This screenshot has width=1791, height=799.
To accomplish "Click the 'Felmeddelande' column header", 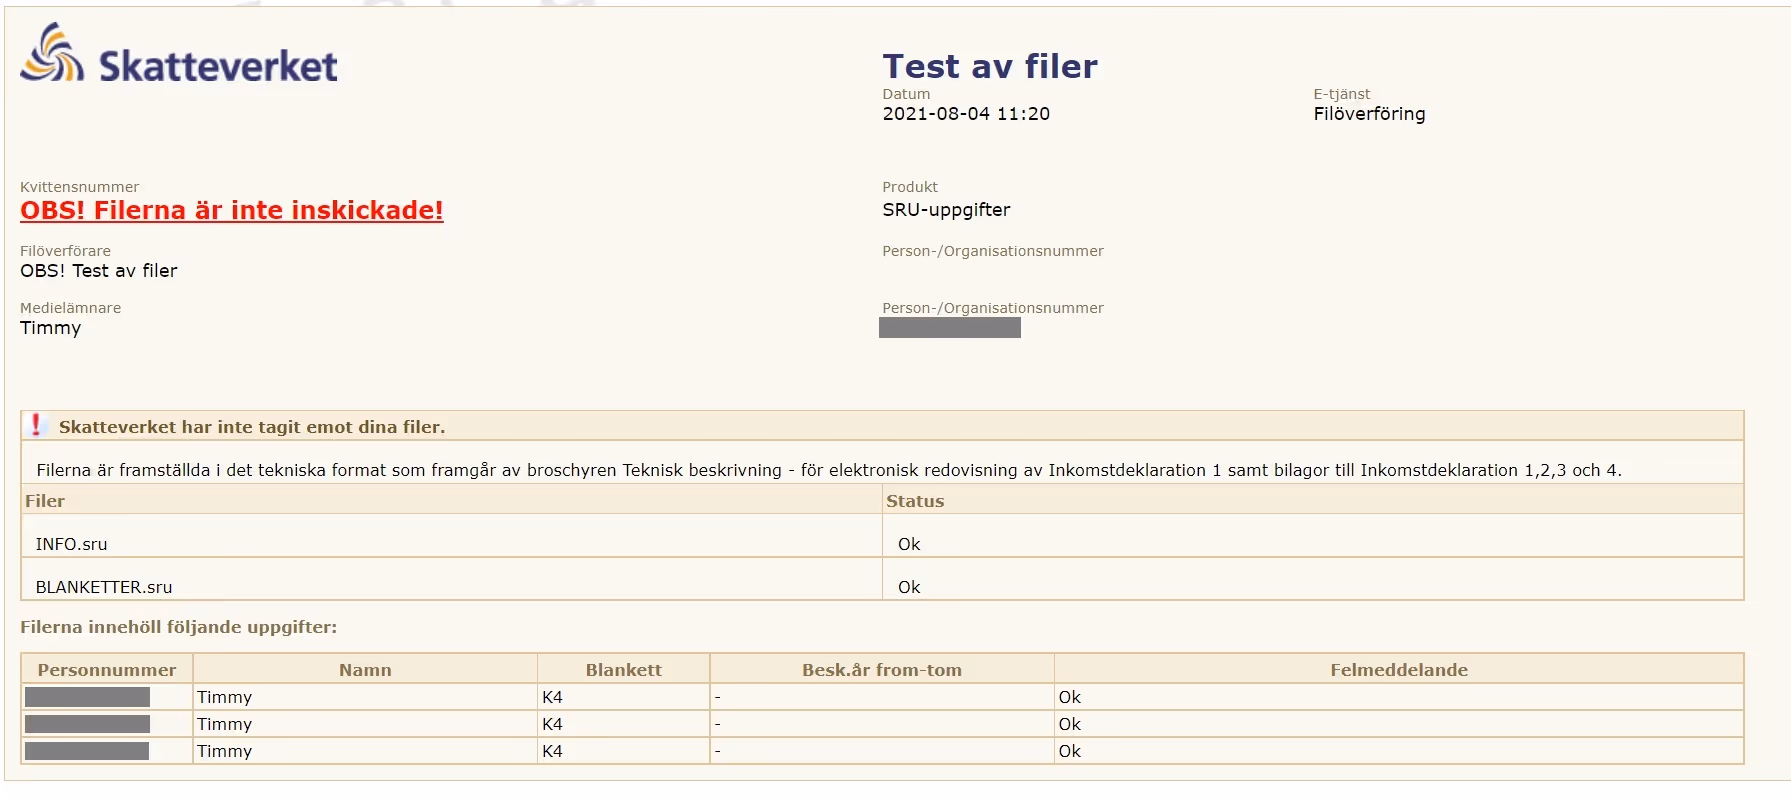I will pyautogui.click(x=1399, y=670).
